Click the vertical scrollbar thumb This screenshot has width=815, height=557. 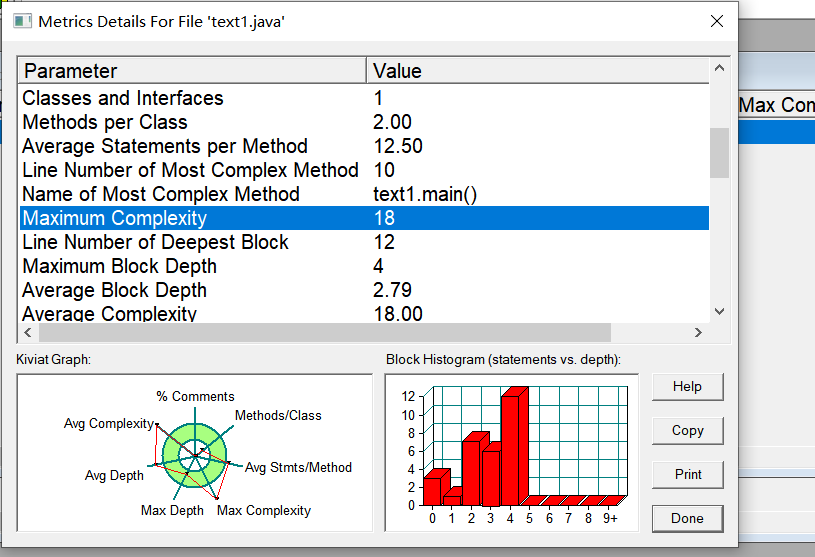719,153
